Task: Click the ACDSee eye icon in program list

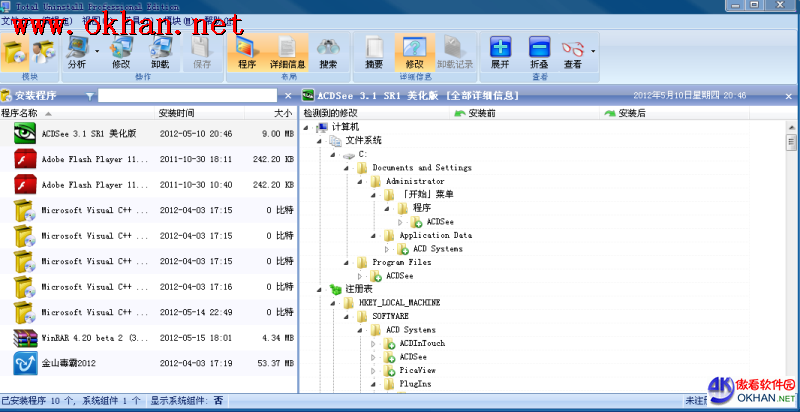Action: 26,134
